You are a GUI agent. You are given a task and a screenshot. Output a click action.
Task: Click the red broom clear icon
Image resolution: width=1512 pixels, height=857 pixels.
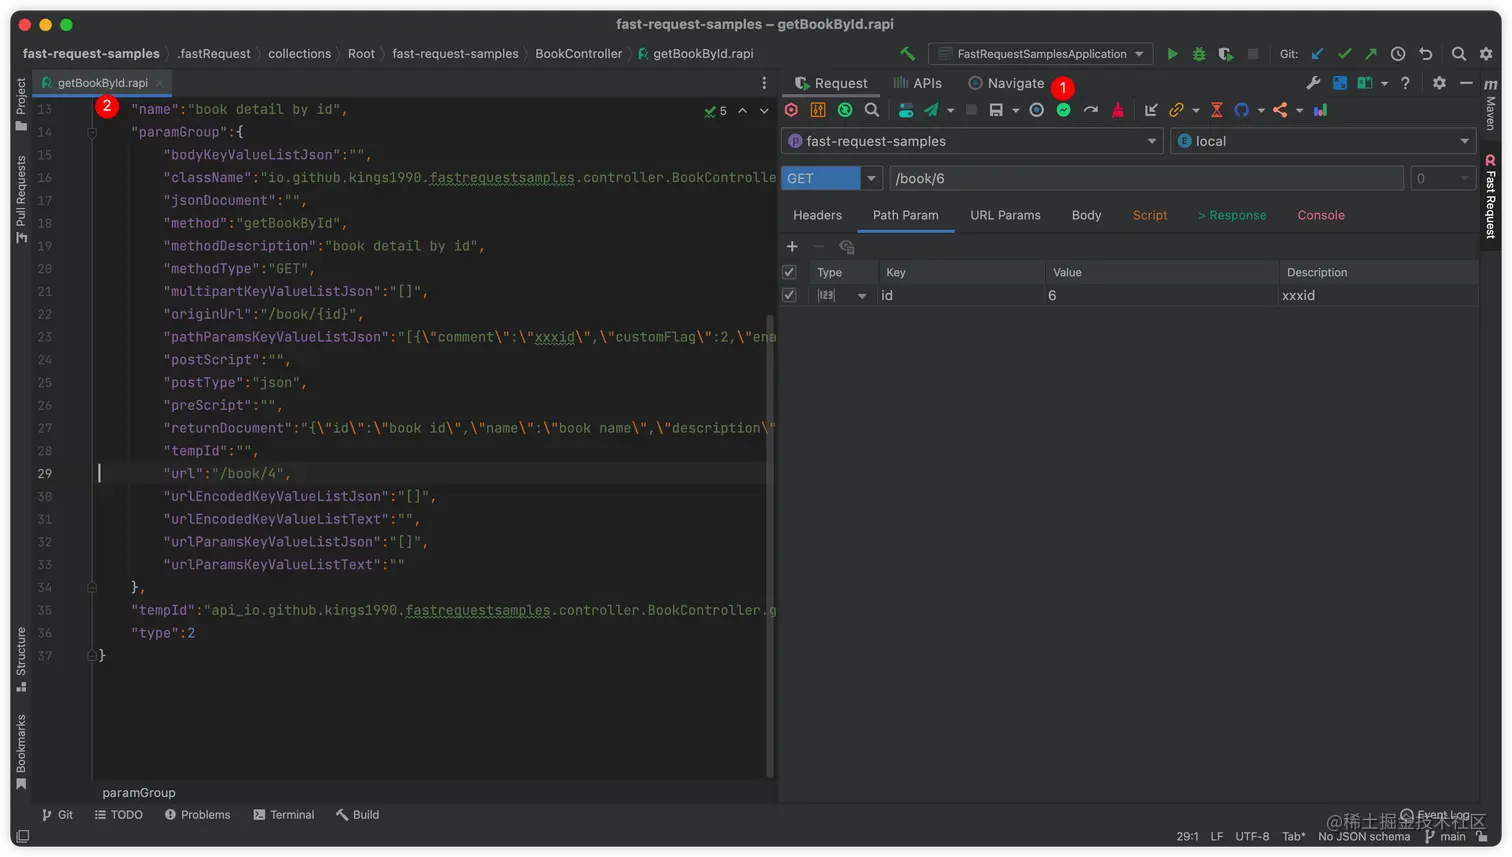1118,110
